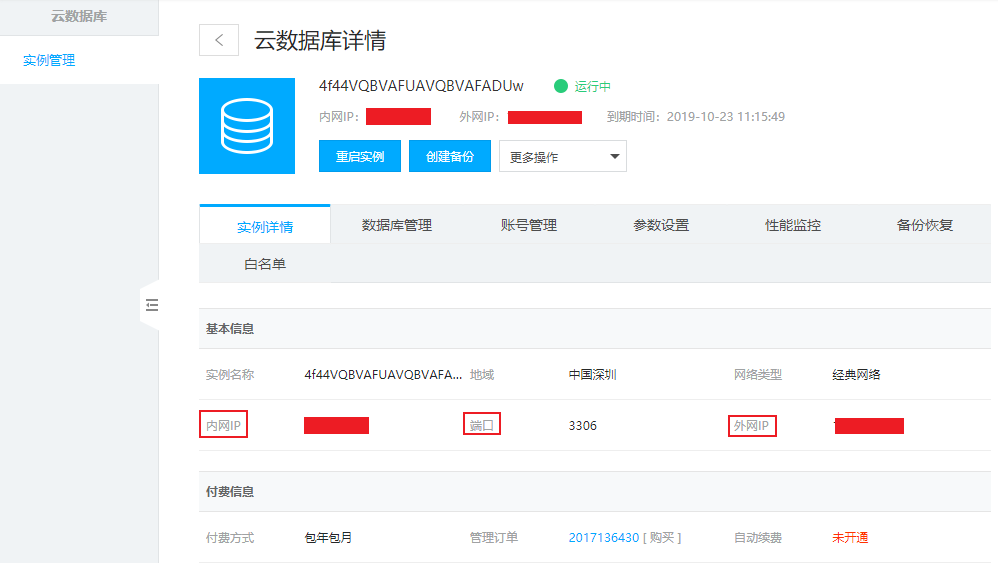Open order link 2017136430
Image resolution: width=998 pixels, height=563 pixels.
coord(603,538)
